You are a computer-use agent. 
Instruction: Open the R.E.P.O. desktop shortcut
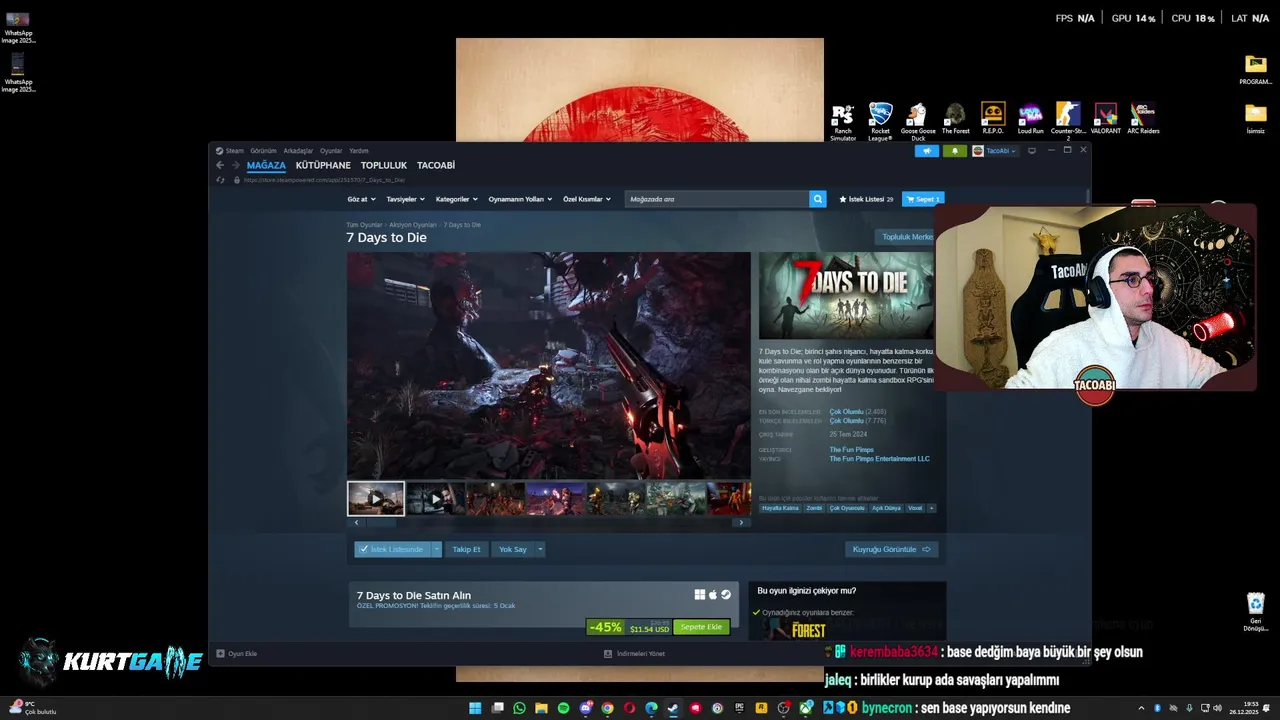click(993, 118)
